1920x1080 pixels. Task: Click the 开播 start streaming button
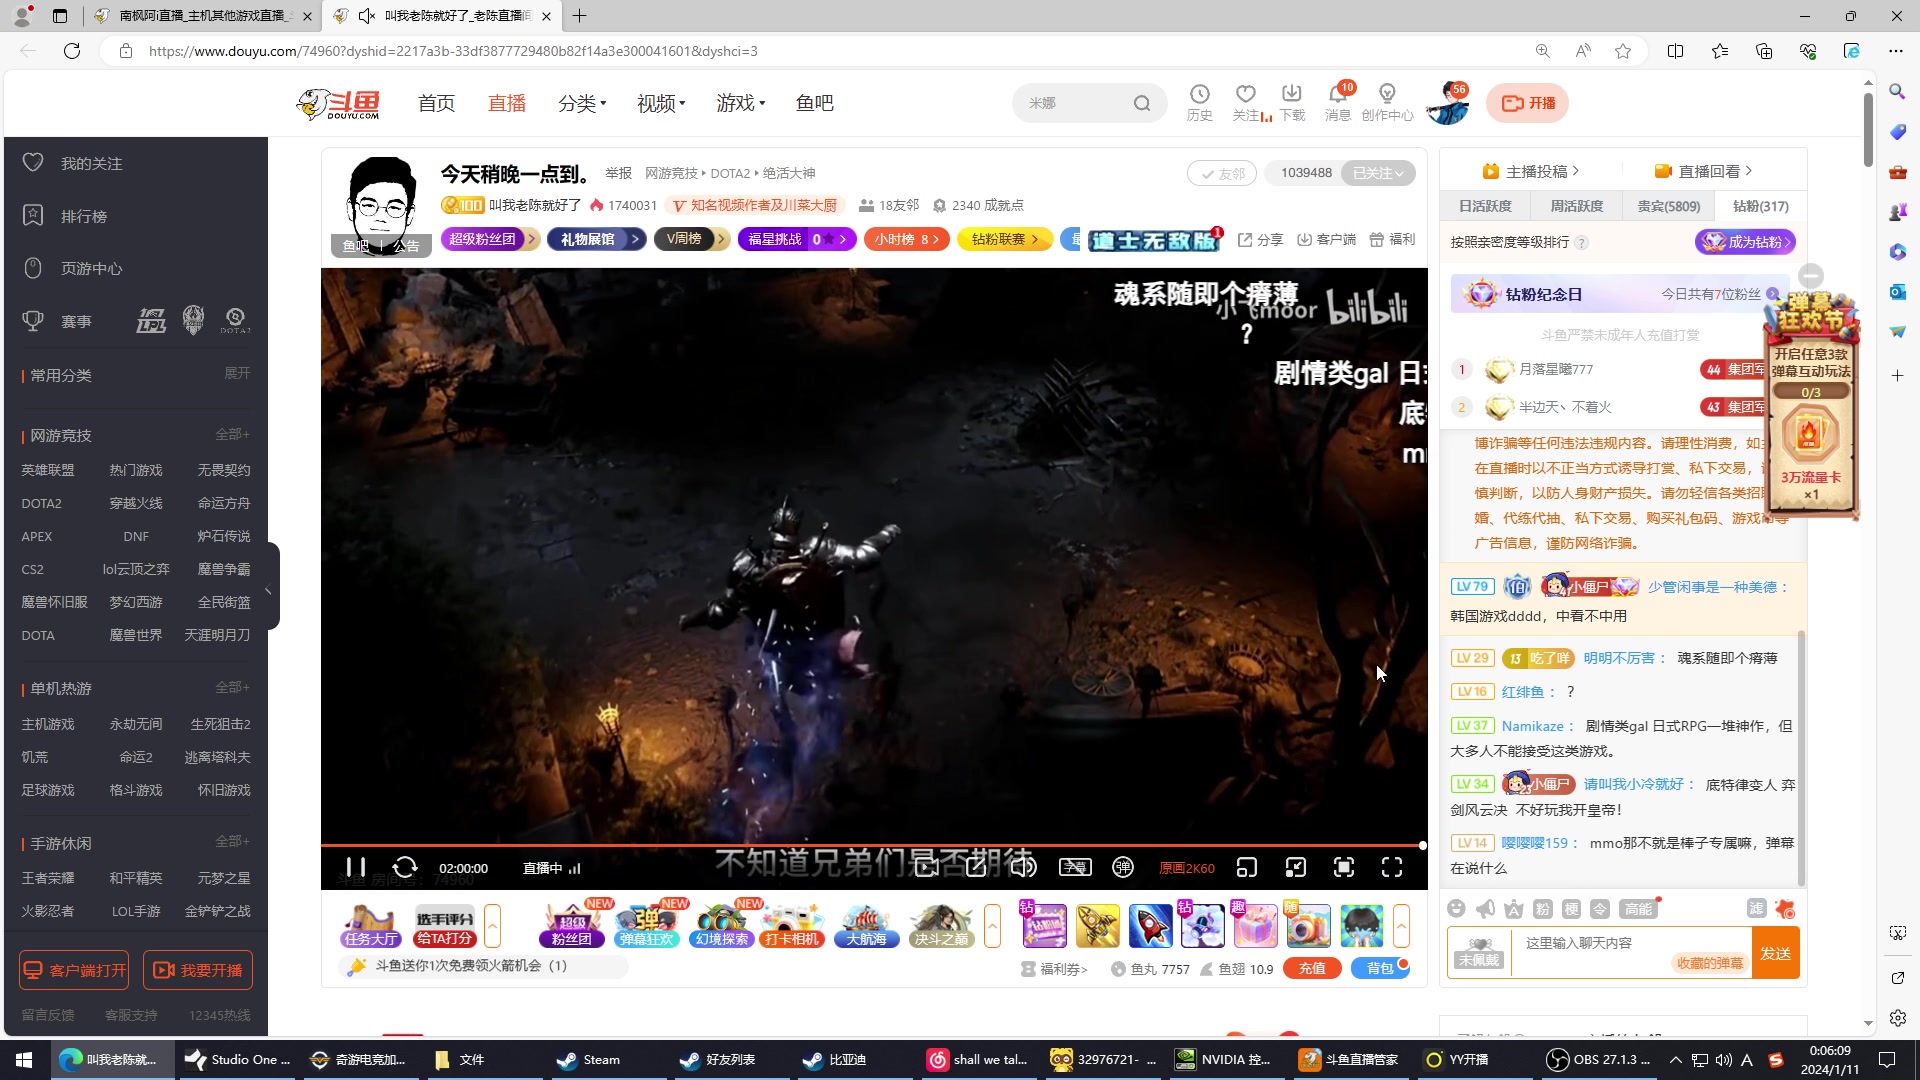pos(1528,103)
